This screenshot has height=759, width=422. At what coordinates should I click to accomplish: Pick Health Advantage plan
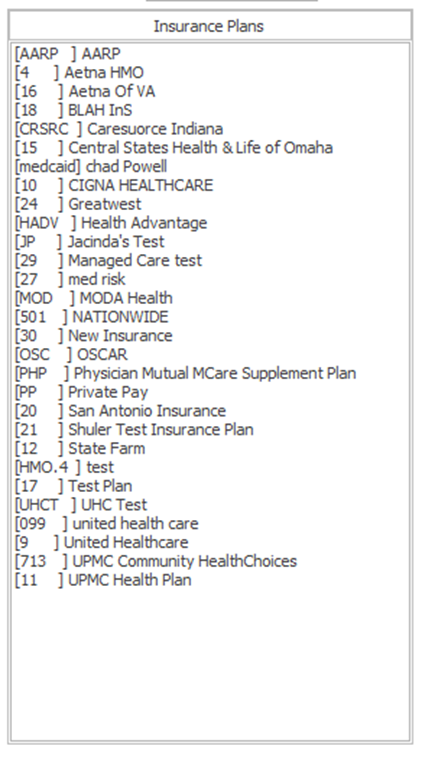click(x=111, y=223)
